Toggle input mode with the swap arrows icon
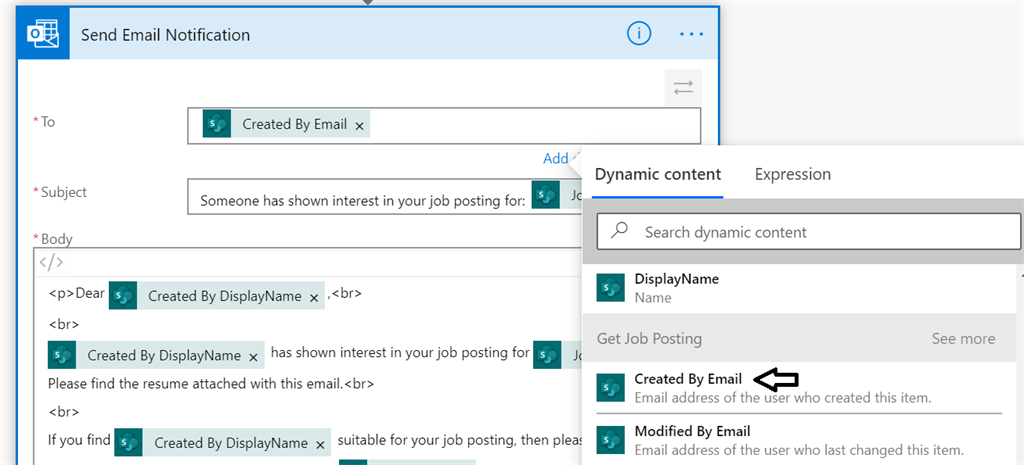The image size is (1024, 465). tap(683, 88)
